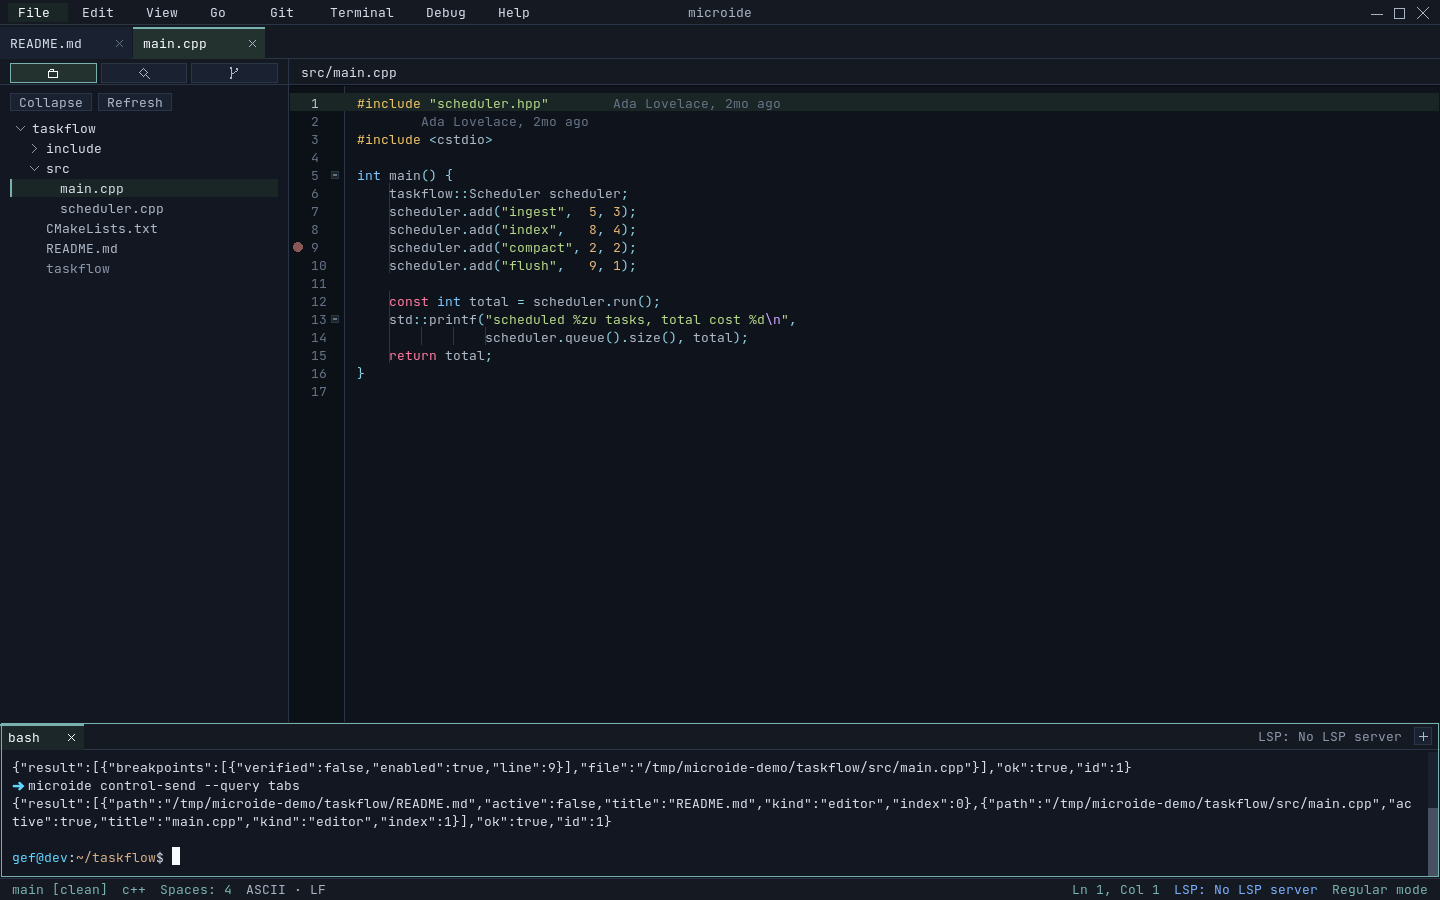The image size is (1440, 900).
Task: Open the Terminal menu
Action: click(362, 13)
